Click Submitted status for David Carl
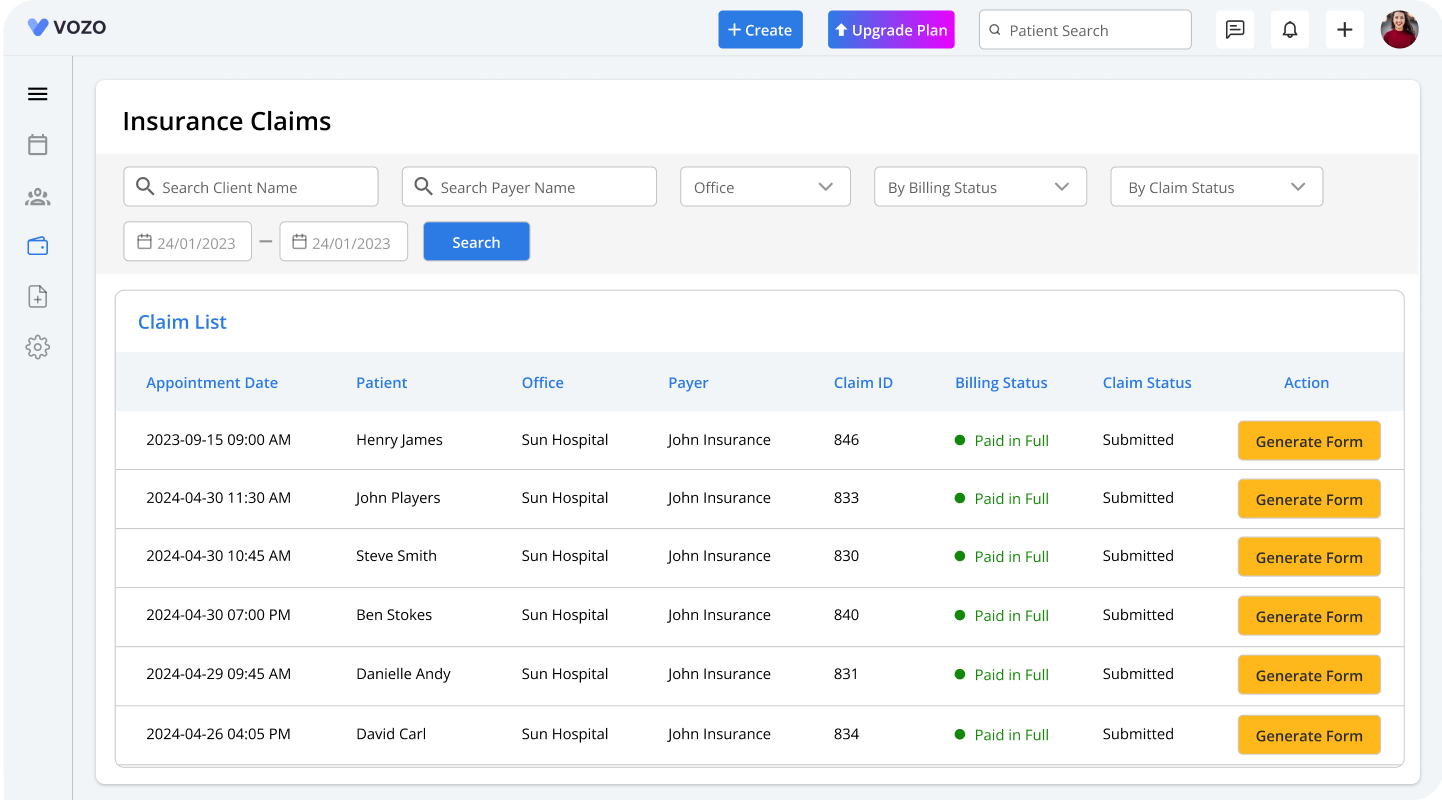The width and height of the screenshot is (1442, 800). click(x=1138, y=734)
